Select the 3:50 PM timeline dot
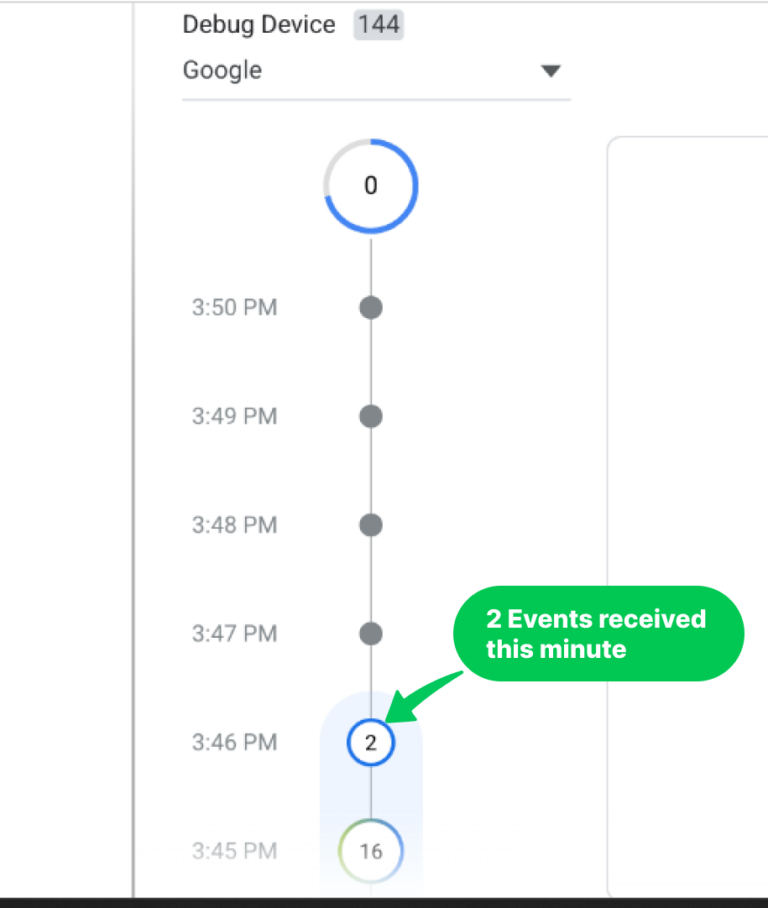The height and width of the screenshot is (908, 768). pyautogui.click(x=371, y=307)
